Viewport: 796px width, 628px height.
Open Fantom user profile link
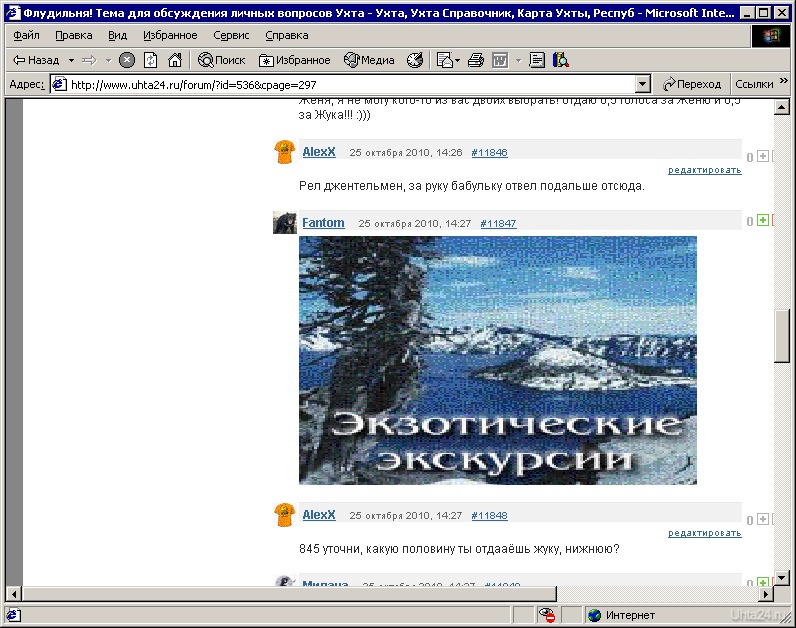323,223
